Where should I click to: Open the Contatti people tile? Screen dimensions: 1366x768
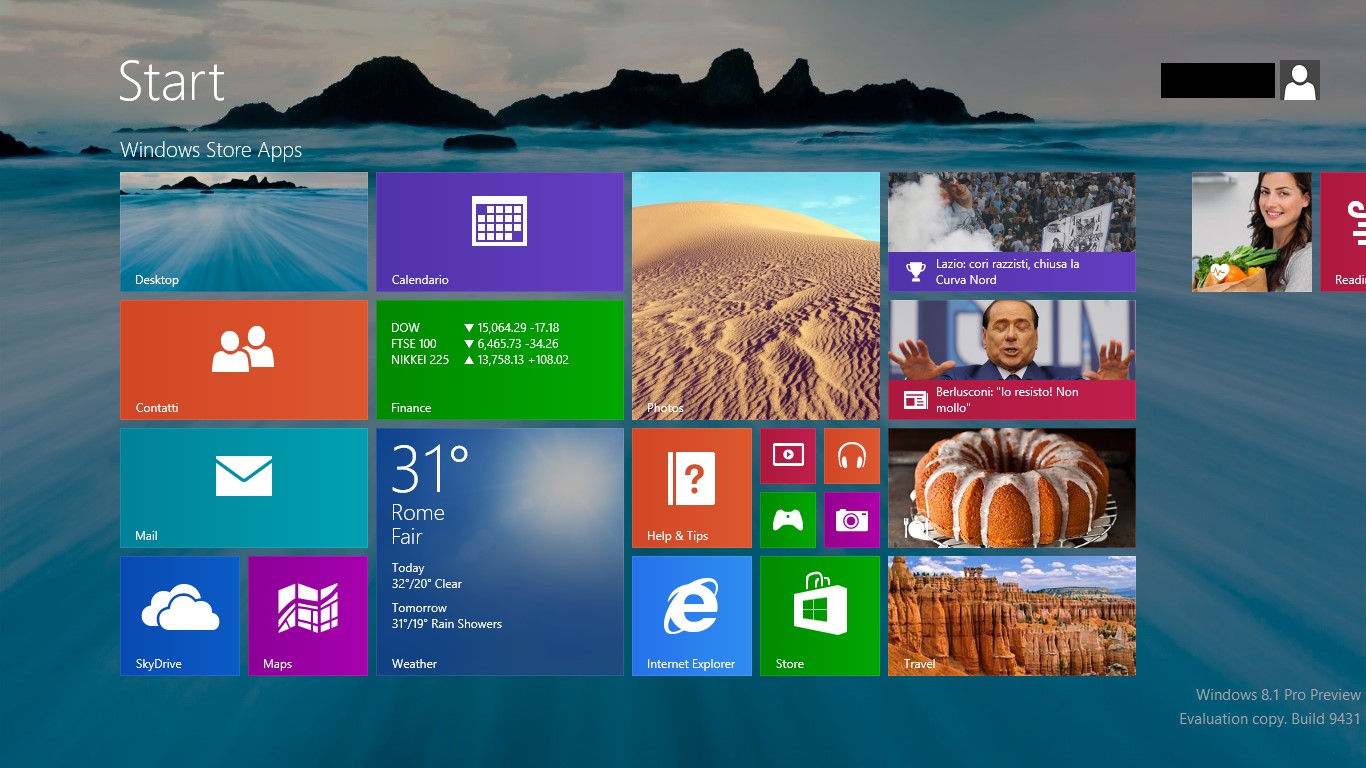244,360
